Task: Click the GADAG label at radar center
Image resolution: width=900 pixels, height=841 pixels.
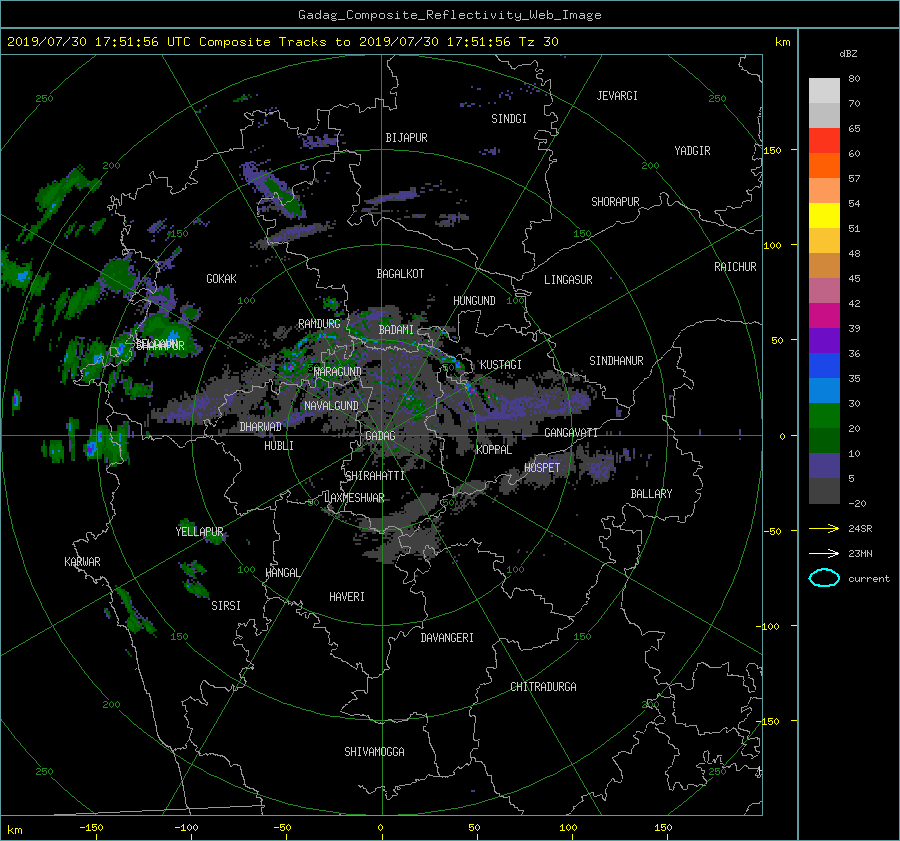Action: [380, 436]
